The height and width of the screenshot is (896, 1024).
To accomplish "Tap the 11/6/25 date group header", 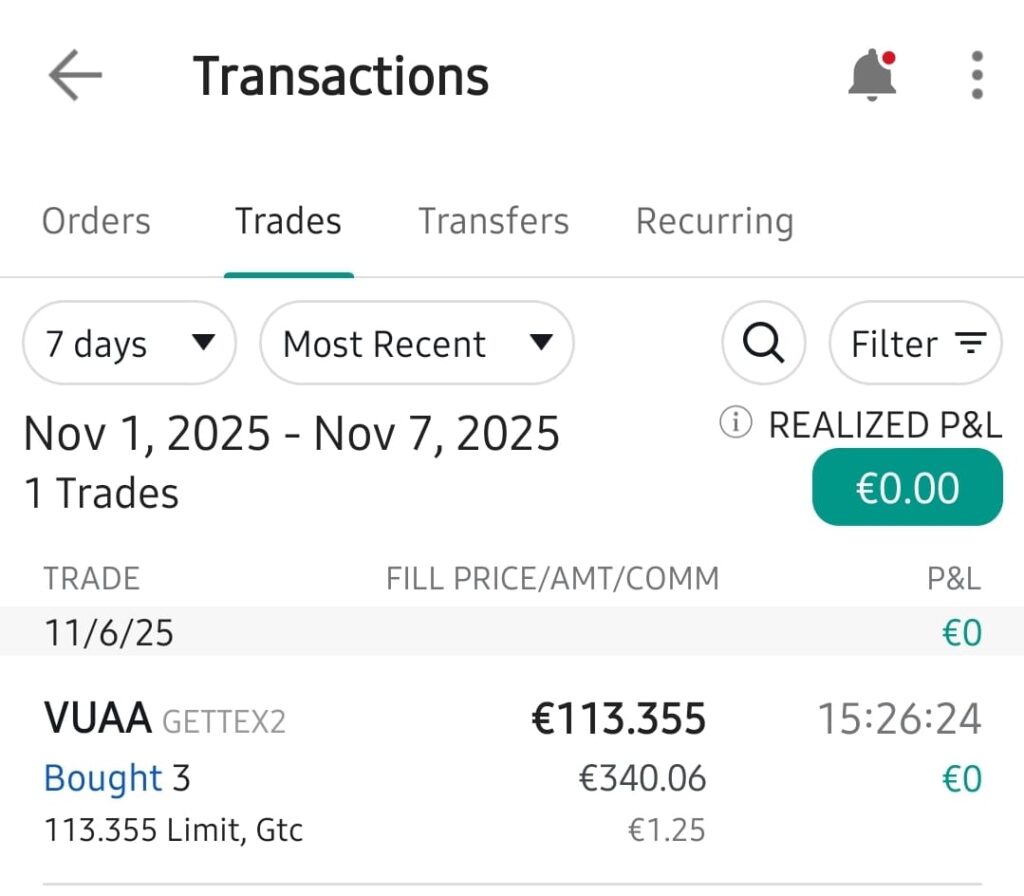I will [x=108, y=632].
